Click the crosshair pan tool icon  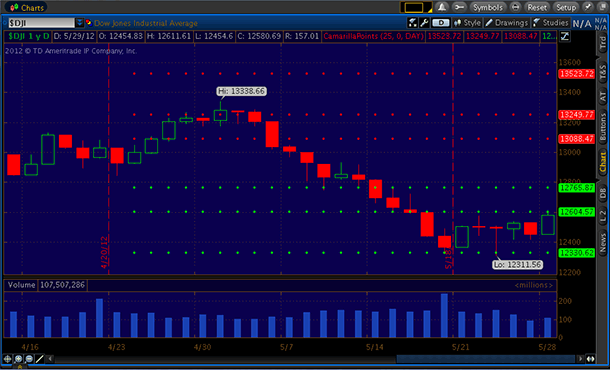pos(7,359)
